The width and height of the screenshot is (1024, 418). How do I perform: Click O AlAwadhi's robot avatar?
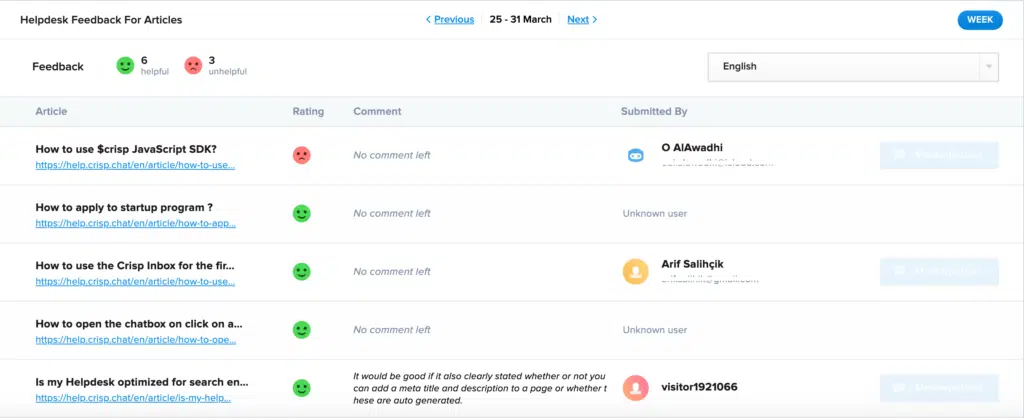pyautogui.click(x=635, y=155)
